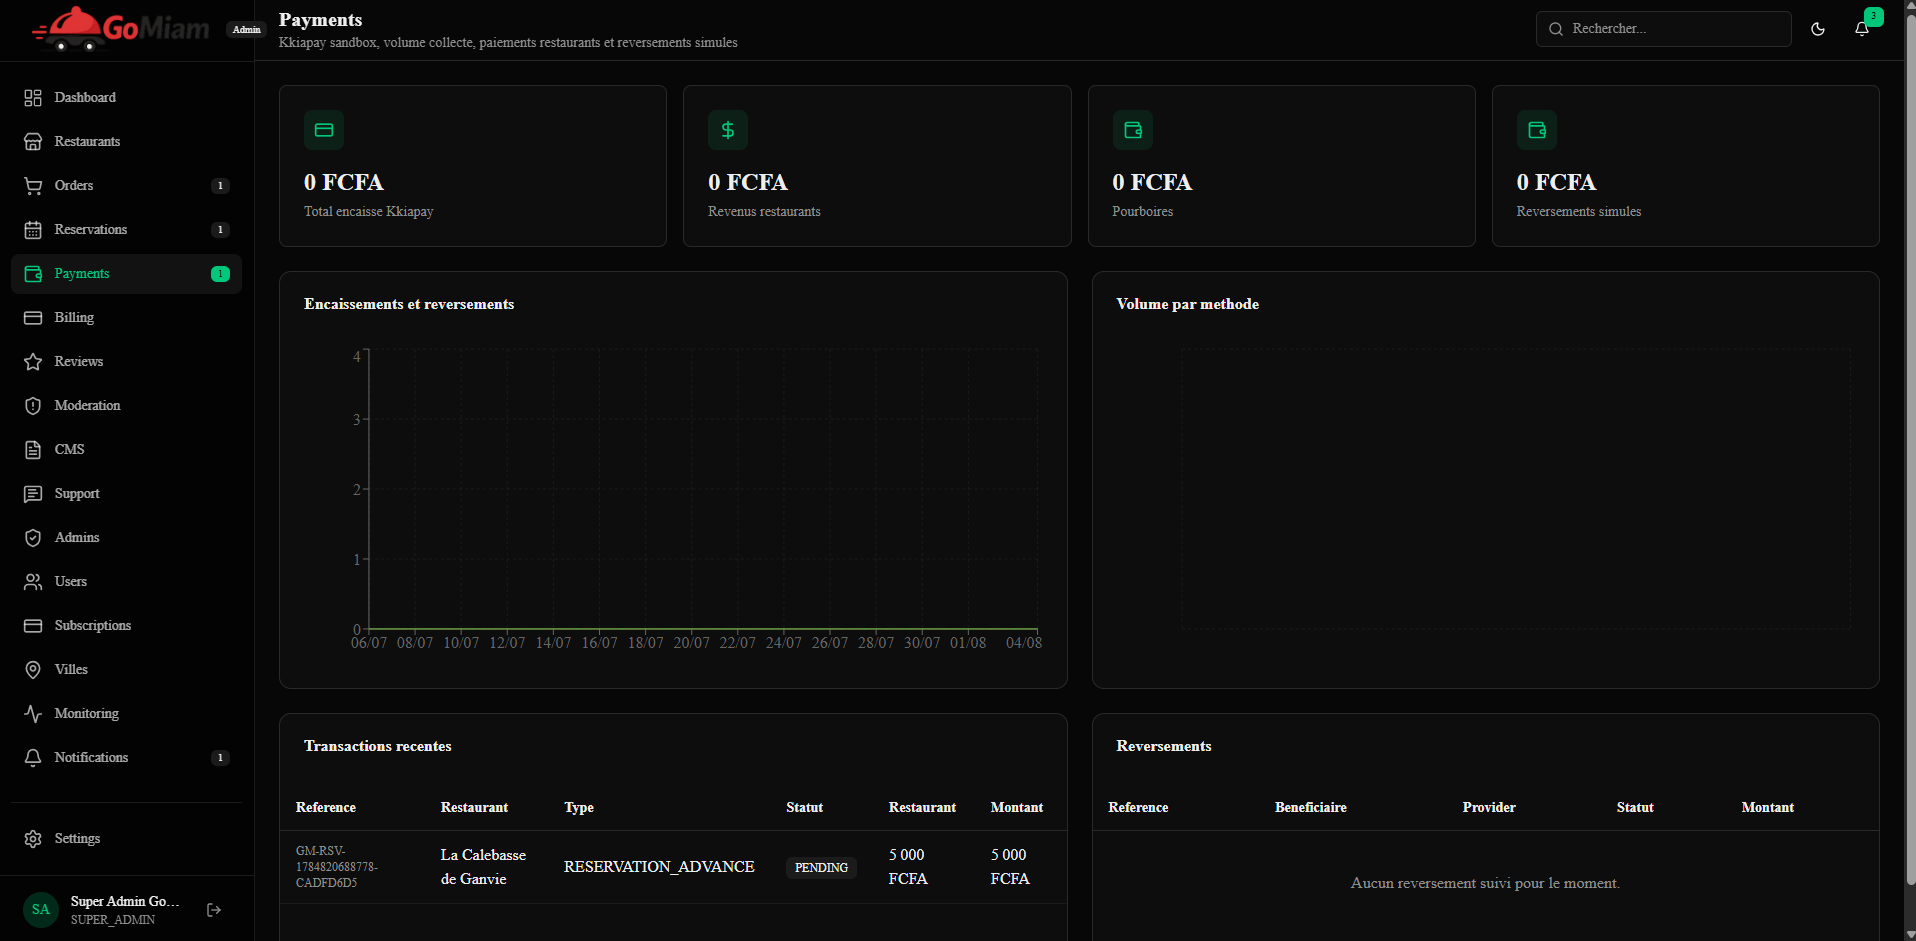Open notifications bell in top bar
This screenshot has height=941, width=1916.
1862,29
